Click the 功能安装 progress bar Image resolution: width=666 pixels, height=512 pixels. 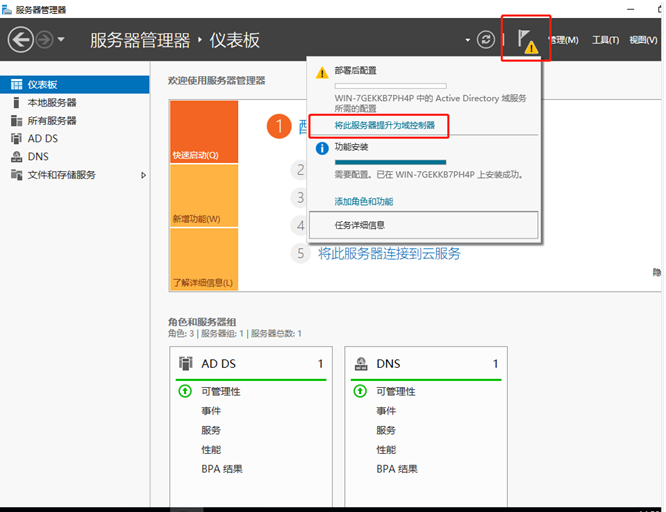coord(390,162)
